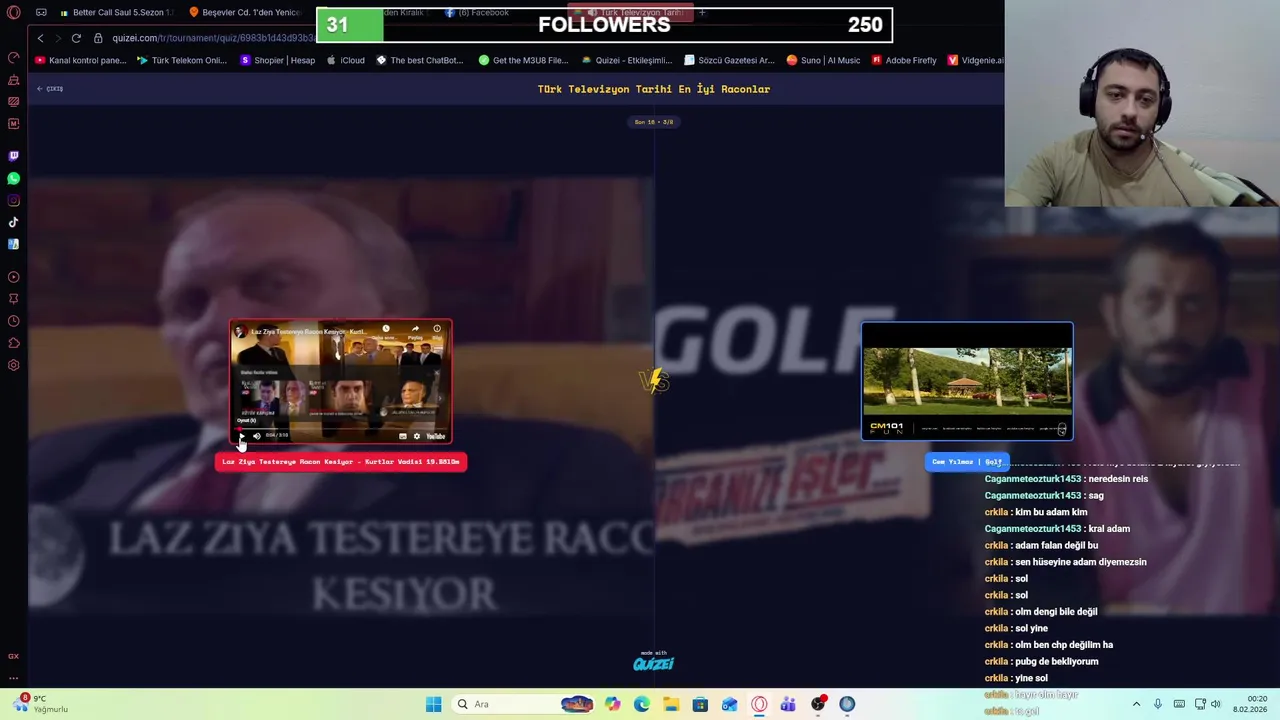The image size is (1280, 720).
Task: Open WhatsApp in the Opera sidebar
Action: pos(13,178)
